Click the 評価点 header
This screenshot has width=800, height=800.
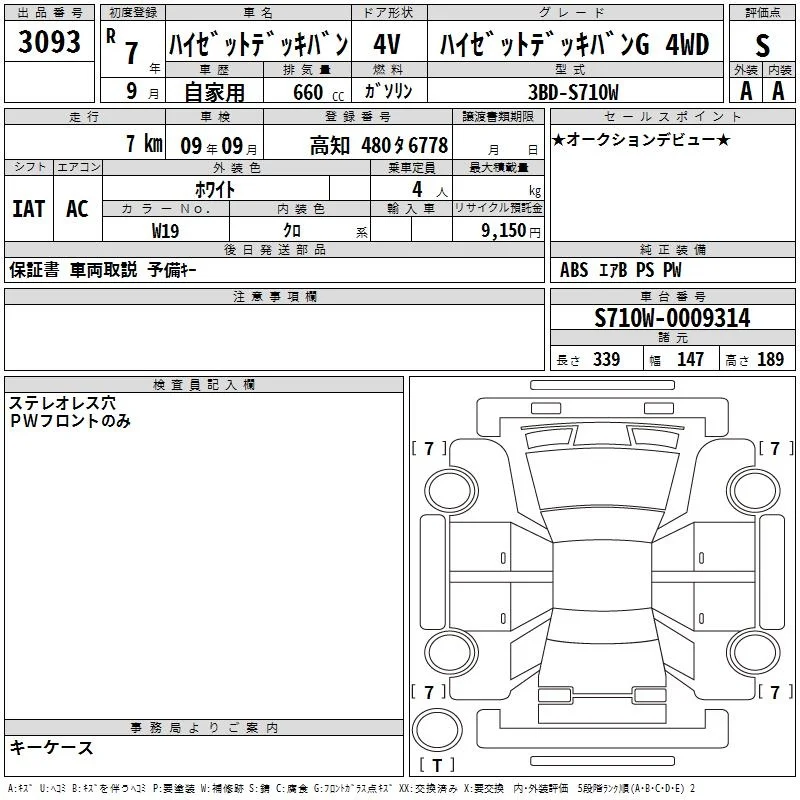[x=762, y=13]
